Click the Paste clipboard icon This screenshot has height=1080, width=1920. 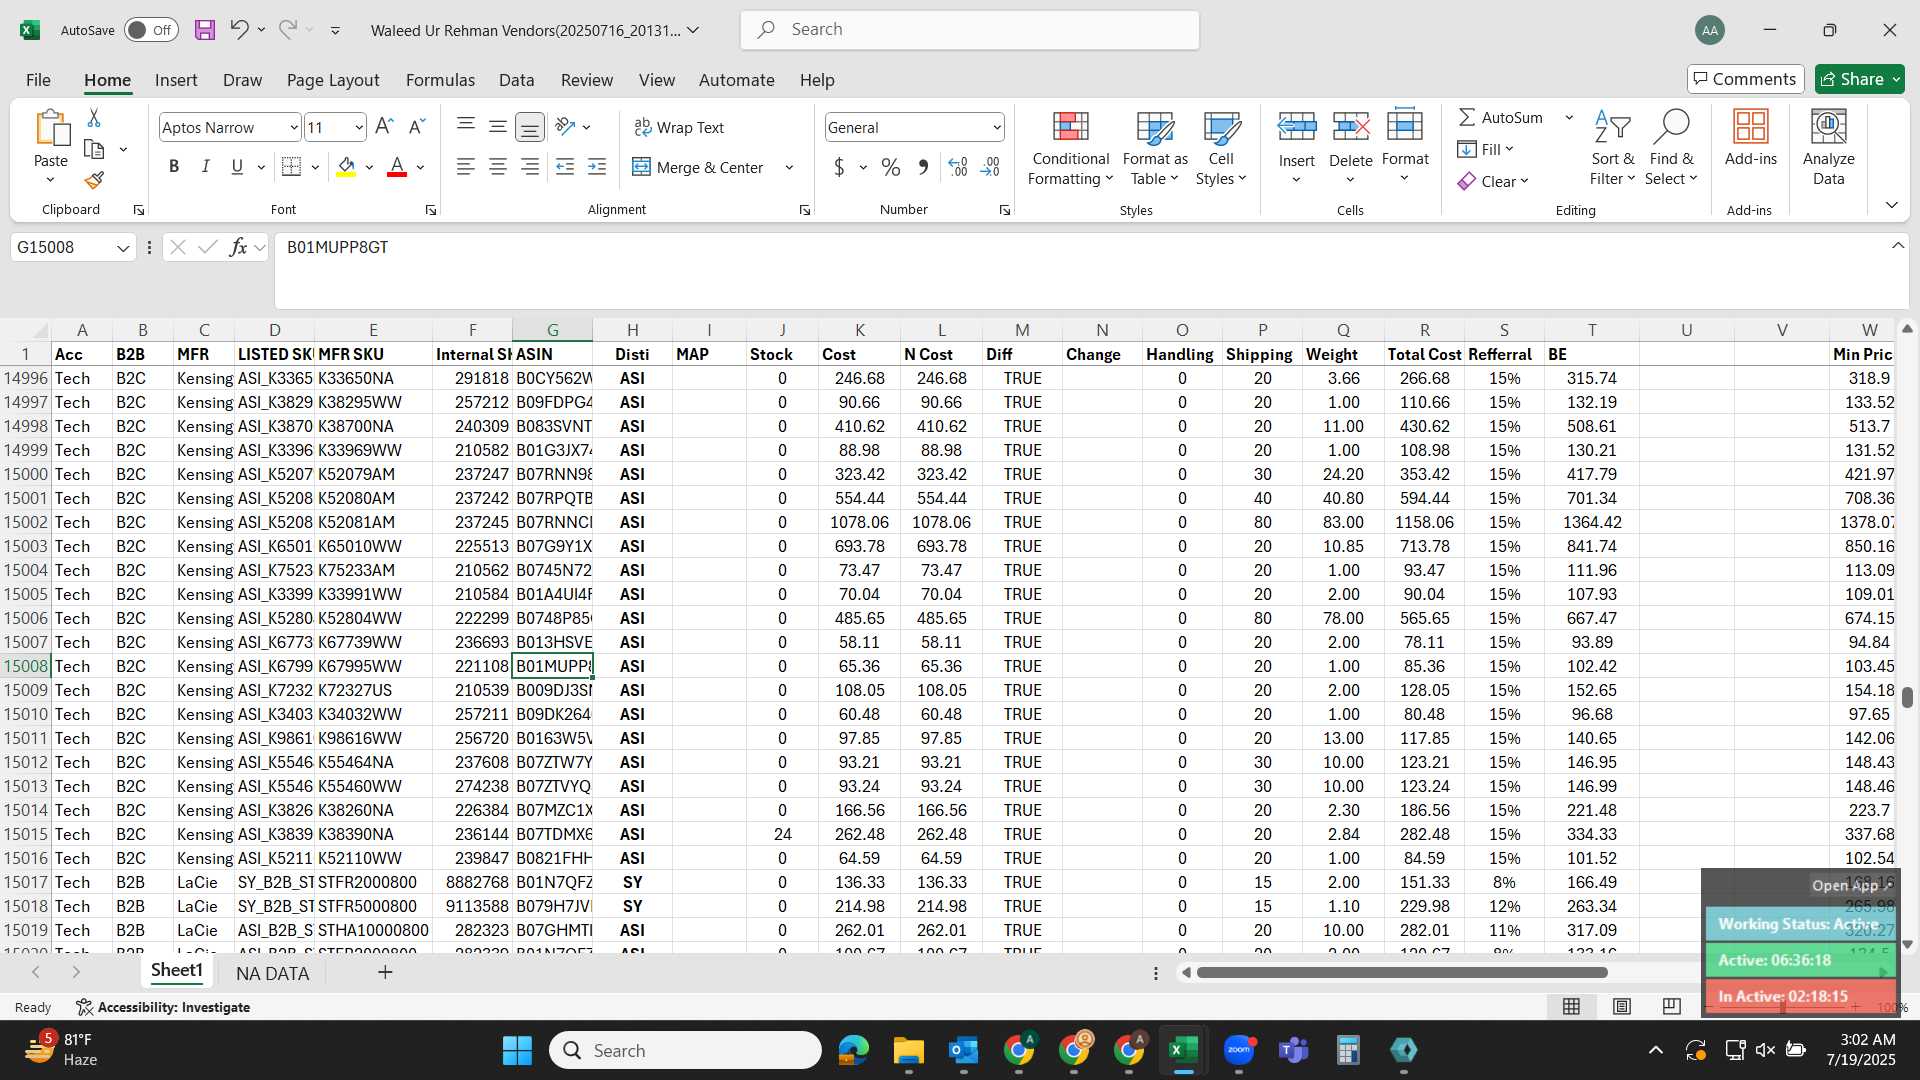pyautogui.click(x=51, y=129)
